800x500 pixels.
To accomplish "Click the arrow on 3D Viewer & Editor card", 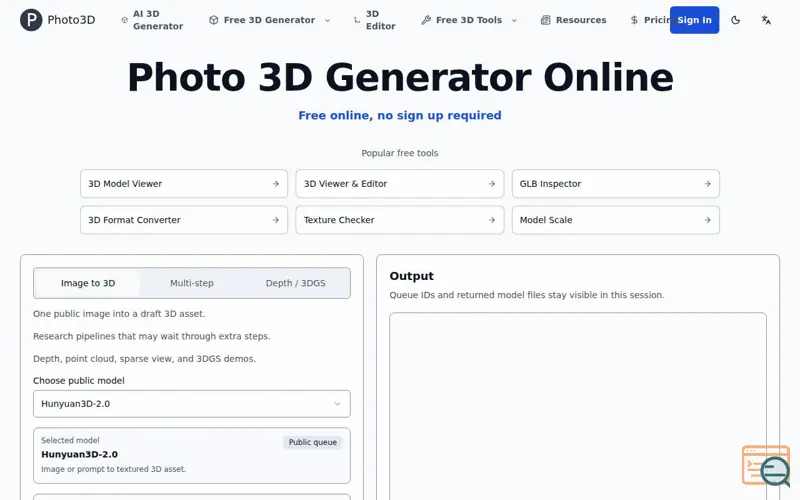I will point(492,184).
